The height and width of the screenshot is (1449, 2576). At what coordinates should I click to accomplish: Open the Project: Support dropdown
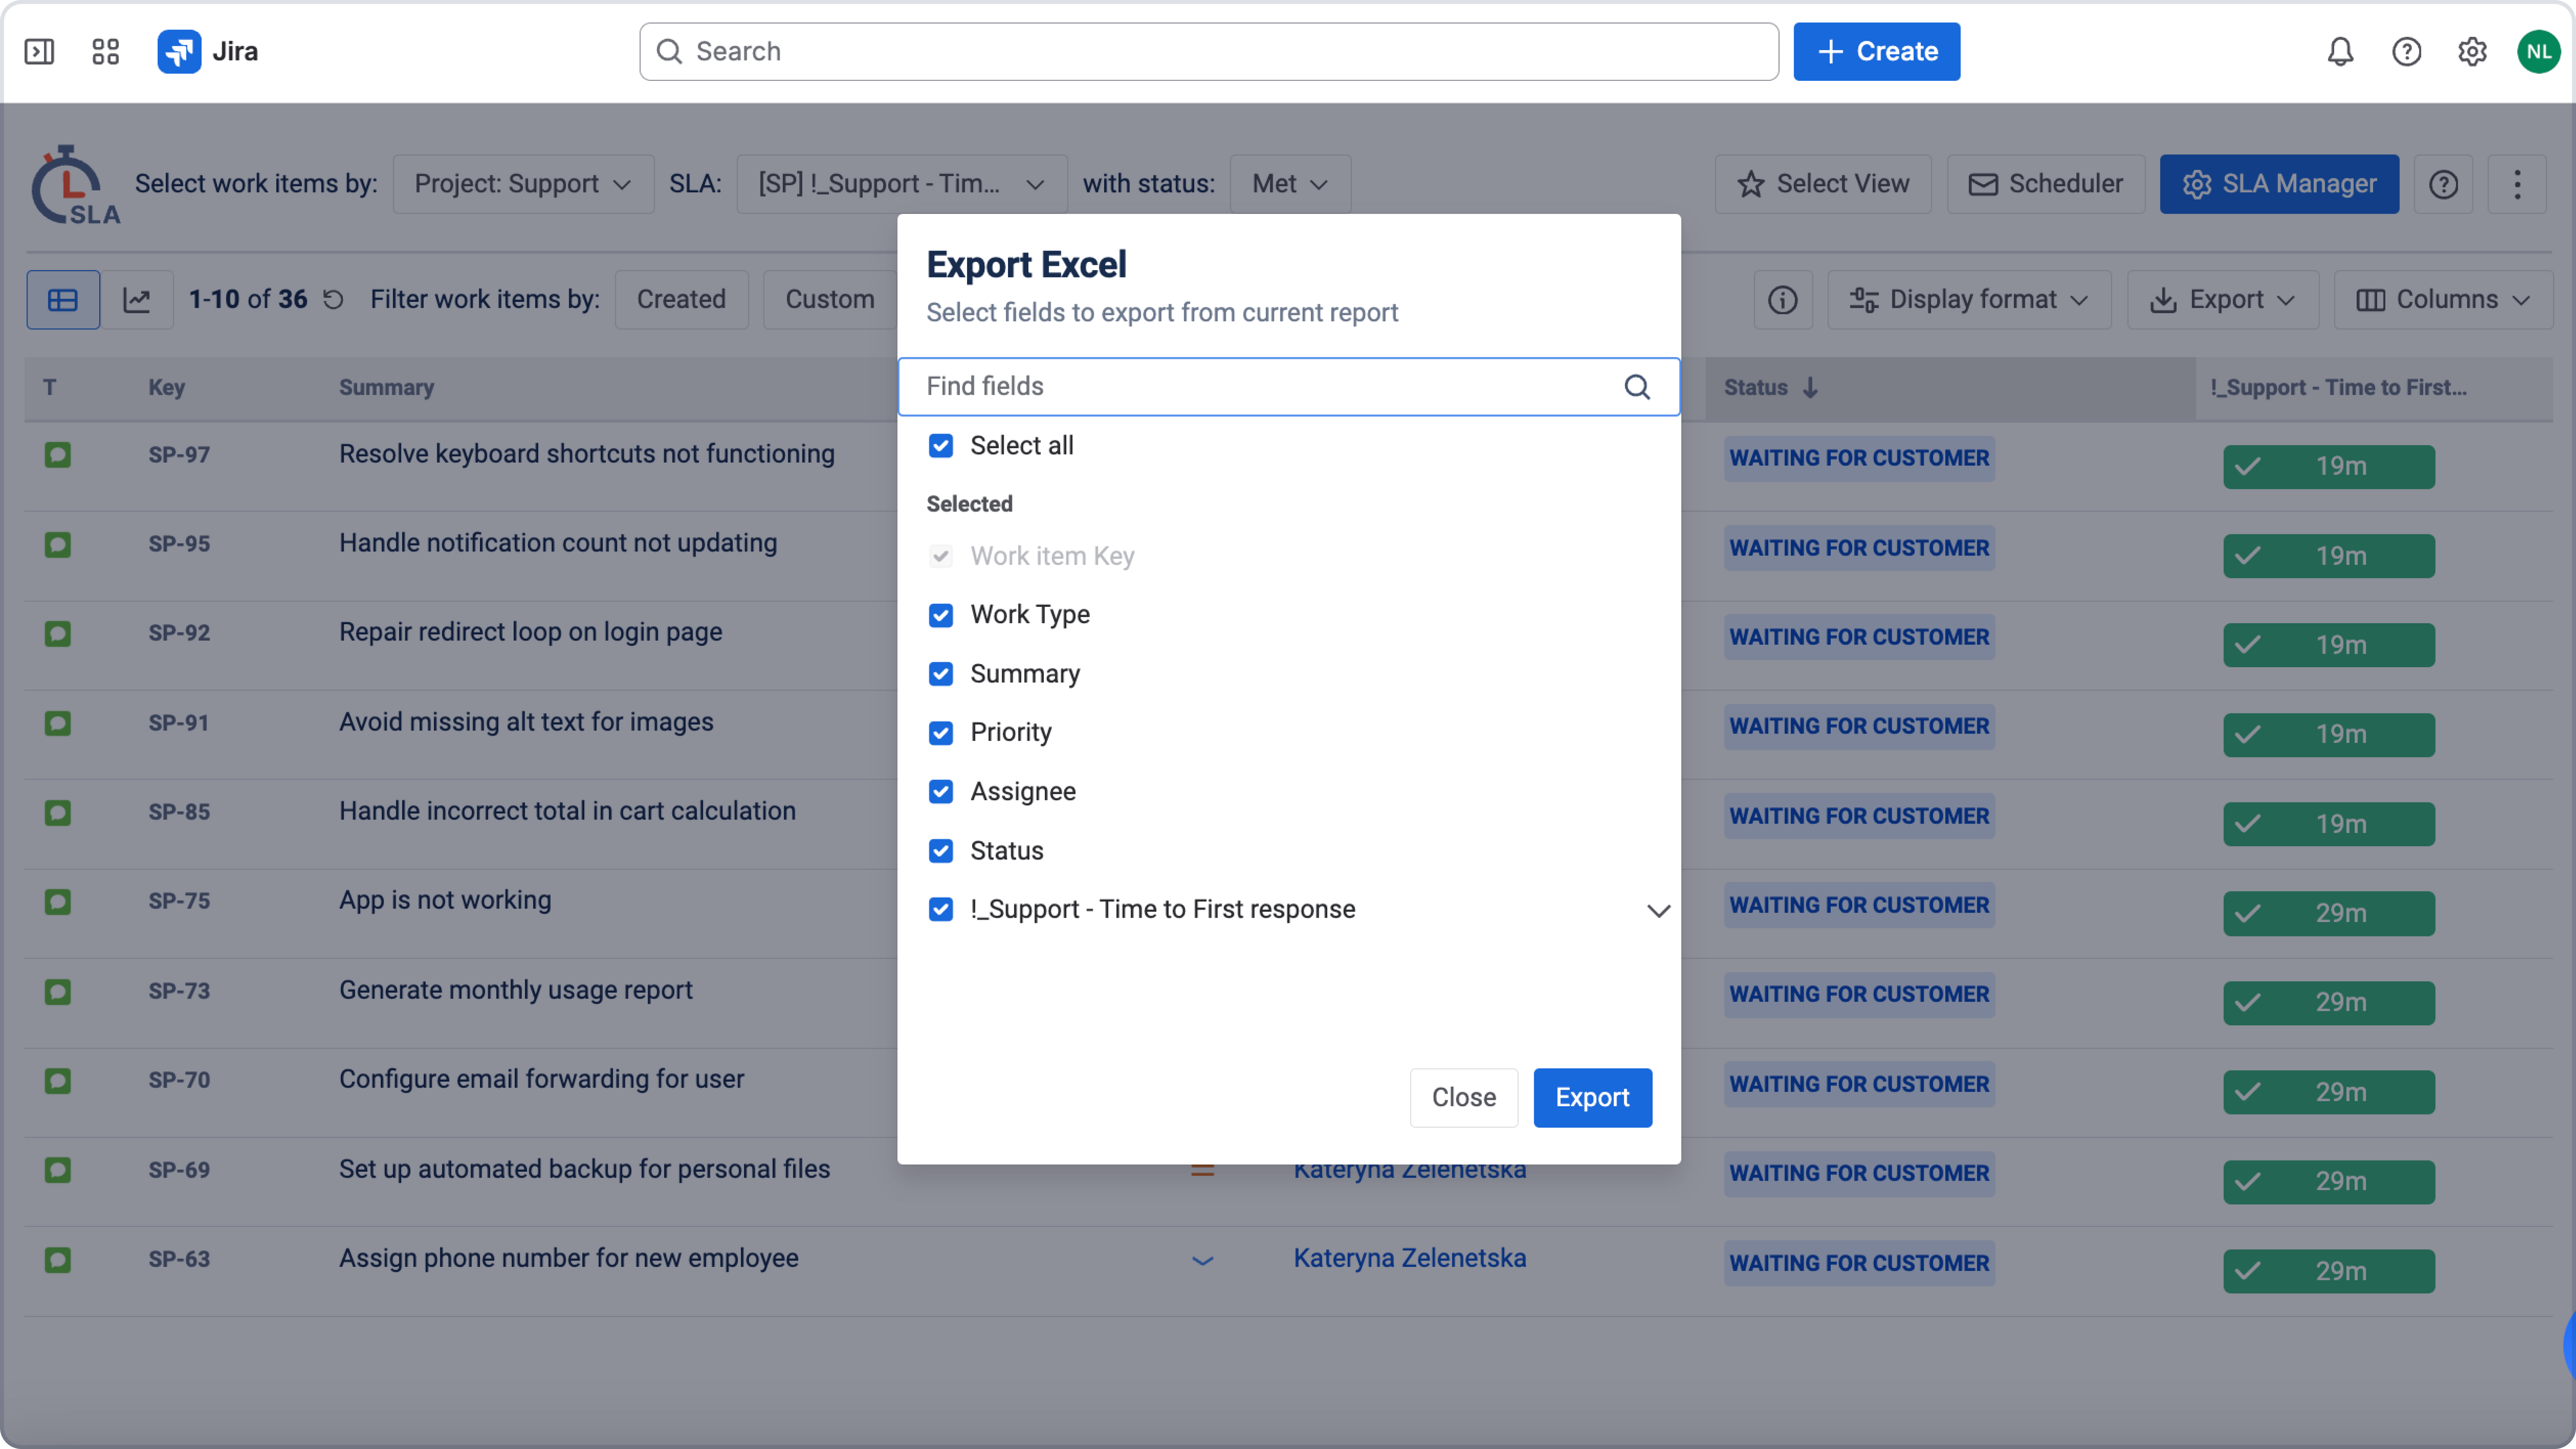coord(523,184)
